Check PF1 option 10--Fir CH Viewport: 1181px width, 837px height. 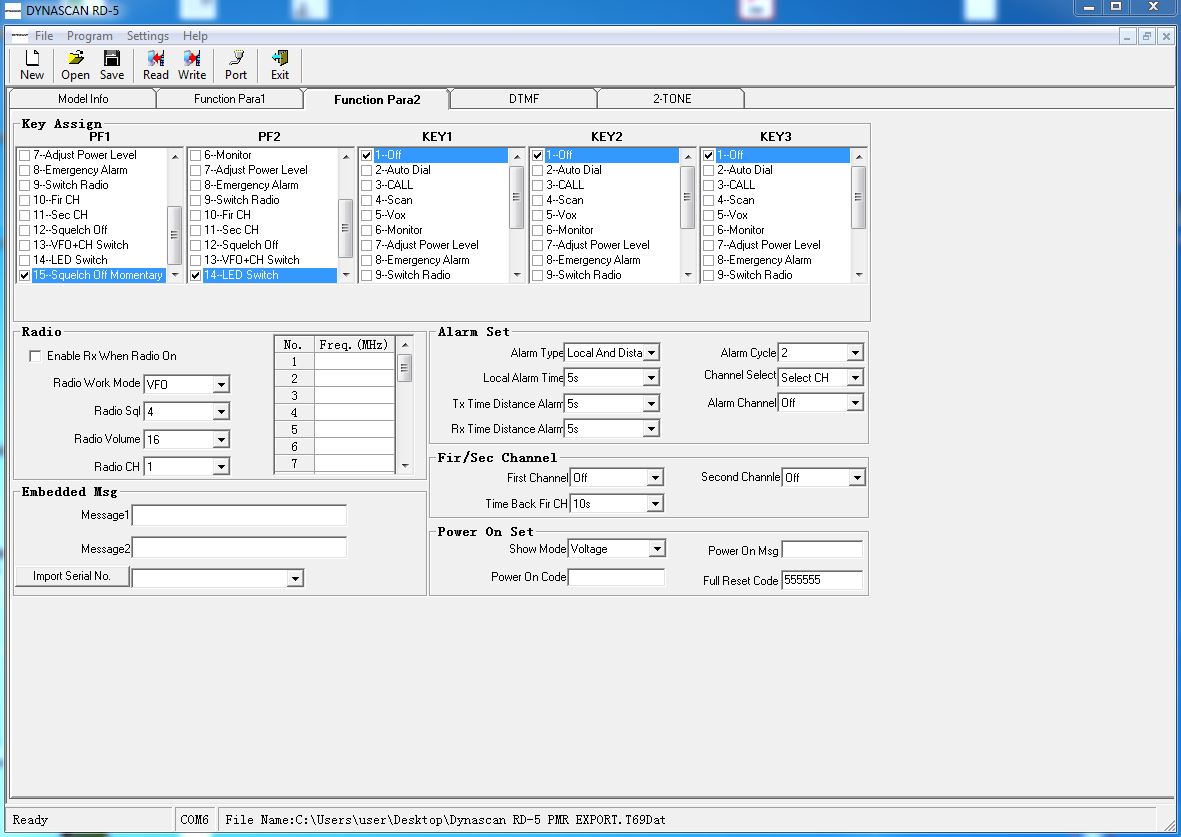click(25, 200)
